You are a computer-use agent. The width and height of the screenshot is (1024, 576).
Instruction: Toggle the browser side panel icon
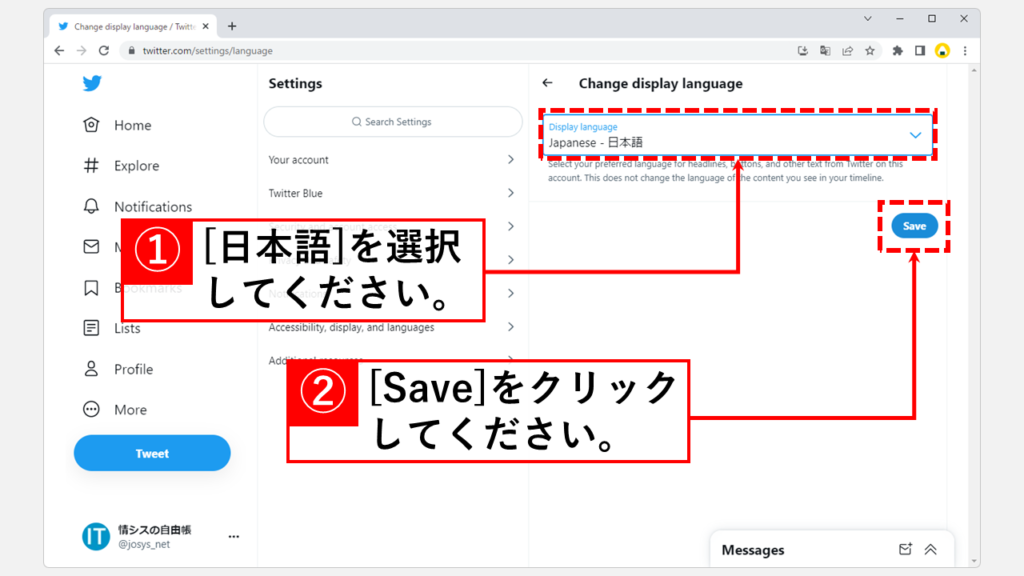tap(920, 50)
